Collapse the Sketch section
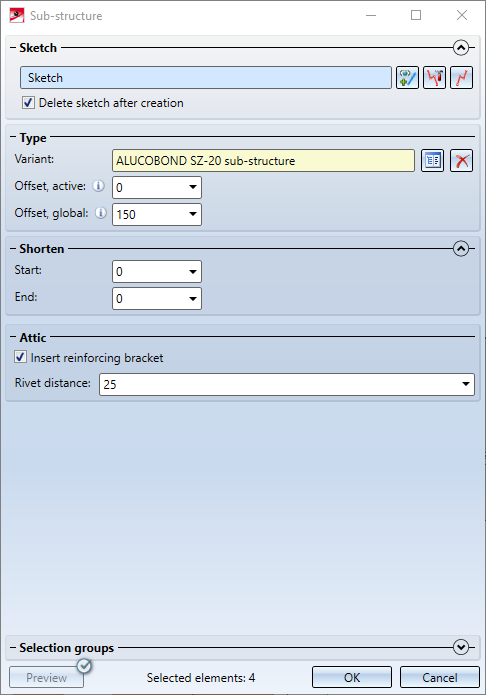 pyautogui.click(x=461, y=47)
